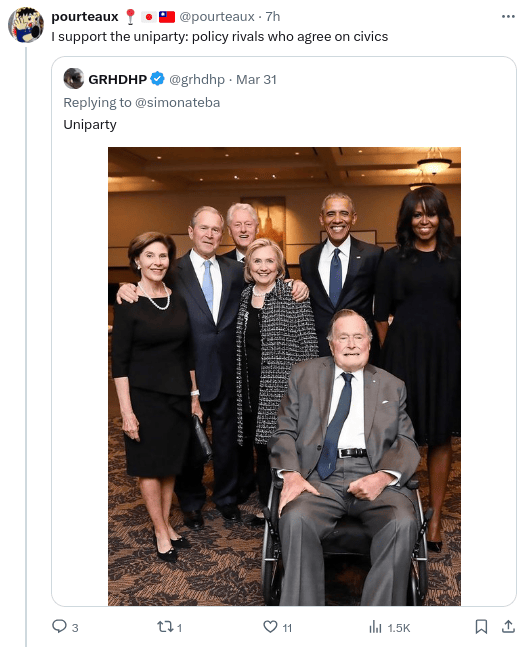528x647 pixels.
Task: Open GRHDHP display name in quoted tweet
Action: [x=118, y=79]
